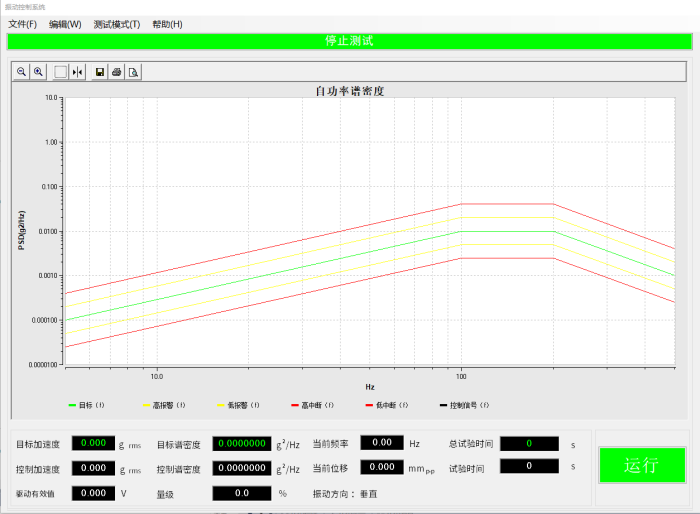Viewport: 700px width, 514px height.
Task: Open print preview from the toolbar
Action: click(x=133, y=72)
